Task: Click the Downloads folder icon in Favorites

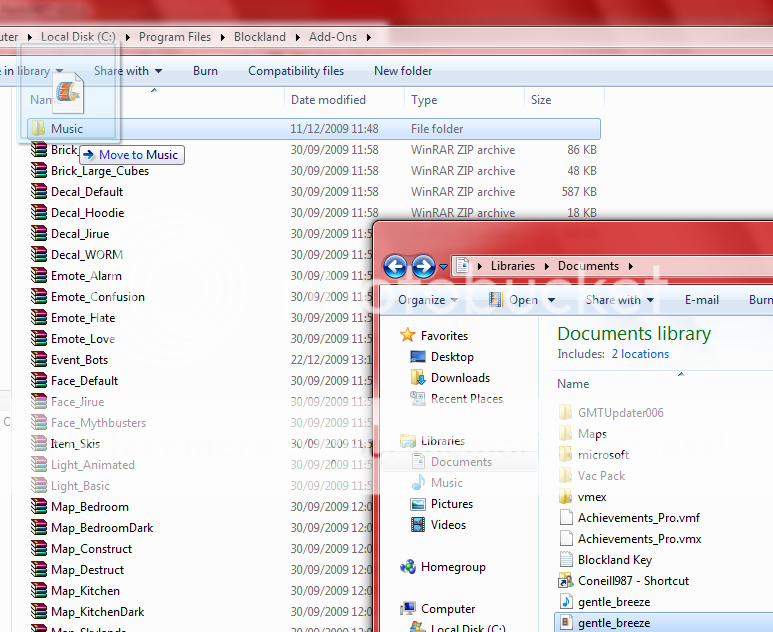Action: 418,378
